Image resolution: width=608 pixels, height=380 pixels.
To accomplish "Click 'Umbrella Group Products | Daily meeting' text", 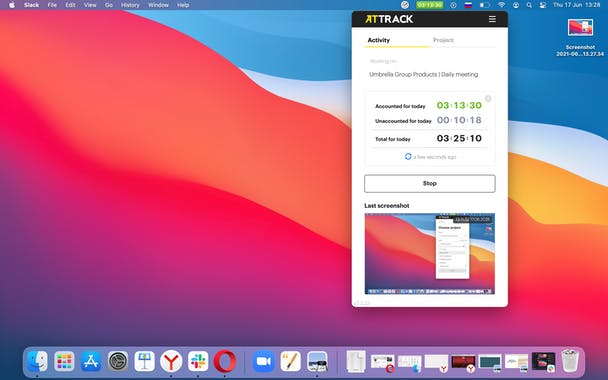I will point(423,74).
